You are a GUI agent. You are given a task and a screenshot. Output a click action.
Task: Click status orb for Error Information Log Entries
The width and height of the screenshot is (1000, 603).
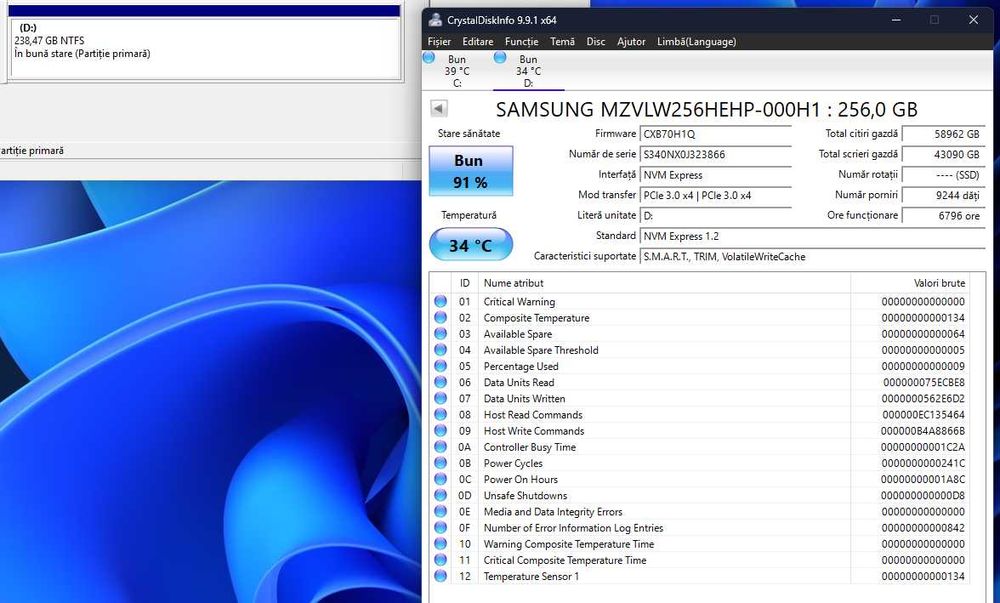click(441, 527)
